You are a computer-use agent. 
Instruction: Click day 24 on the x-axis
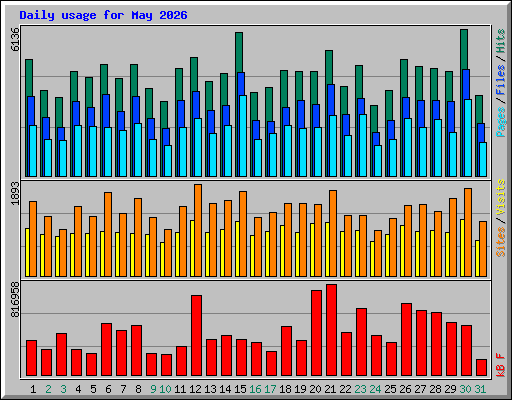[x=375, y=389]
